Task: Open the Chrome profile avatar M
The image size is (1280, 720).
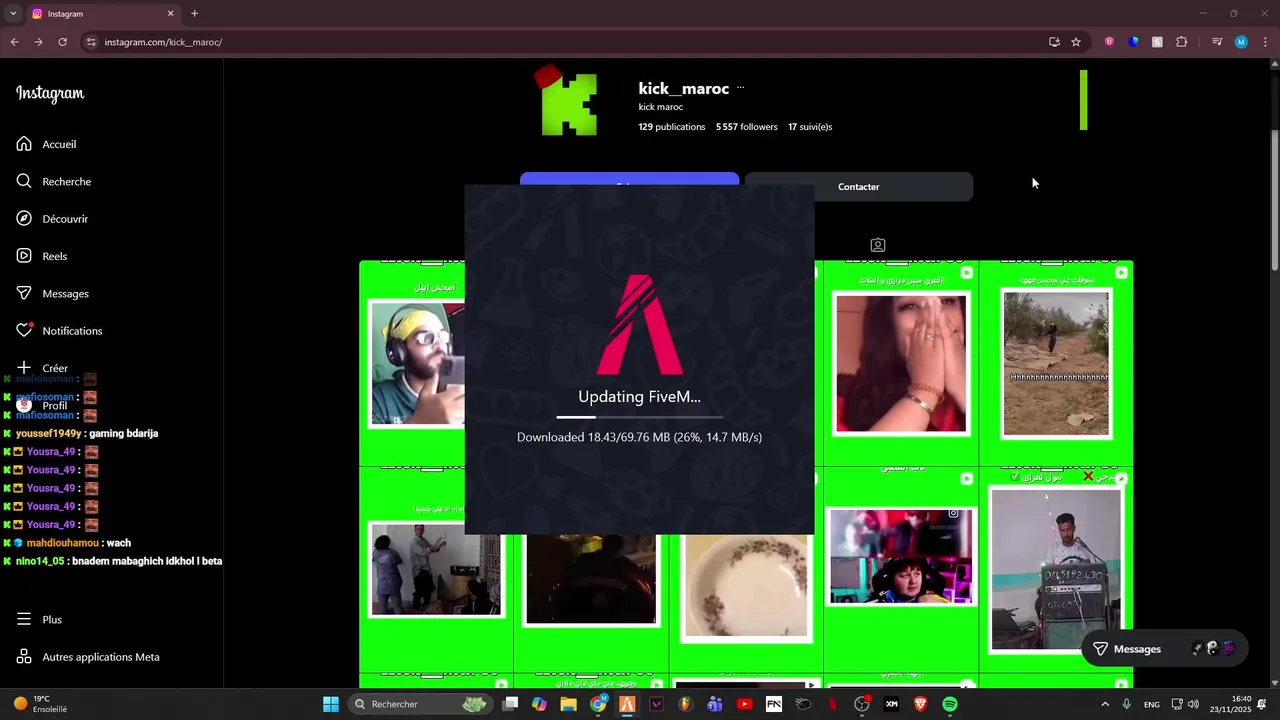Action: click(1241, 42)
